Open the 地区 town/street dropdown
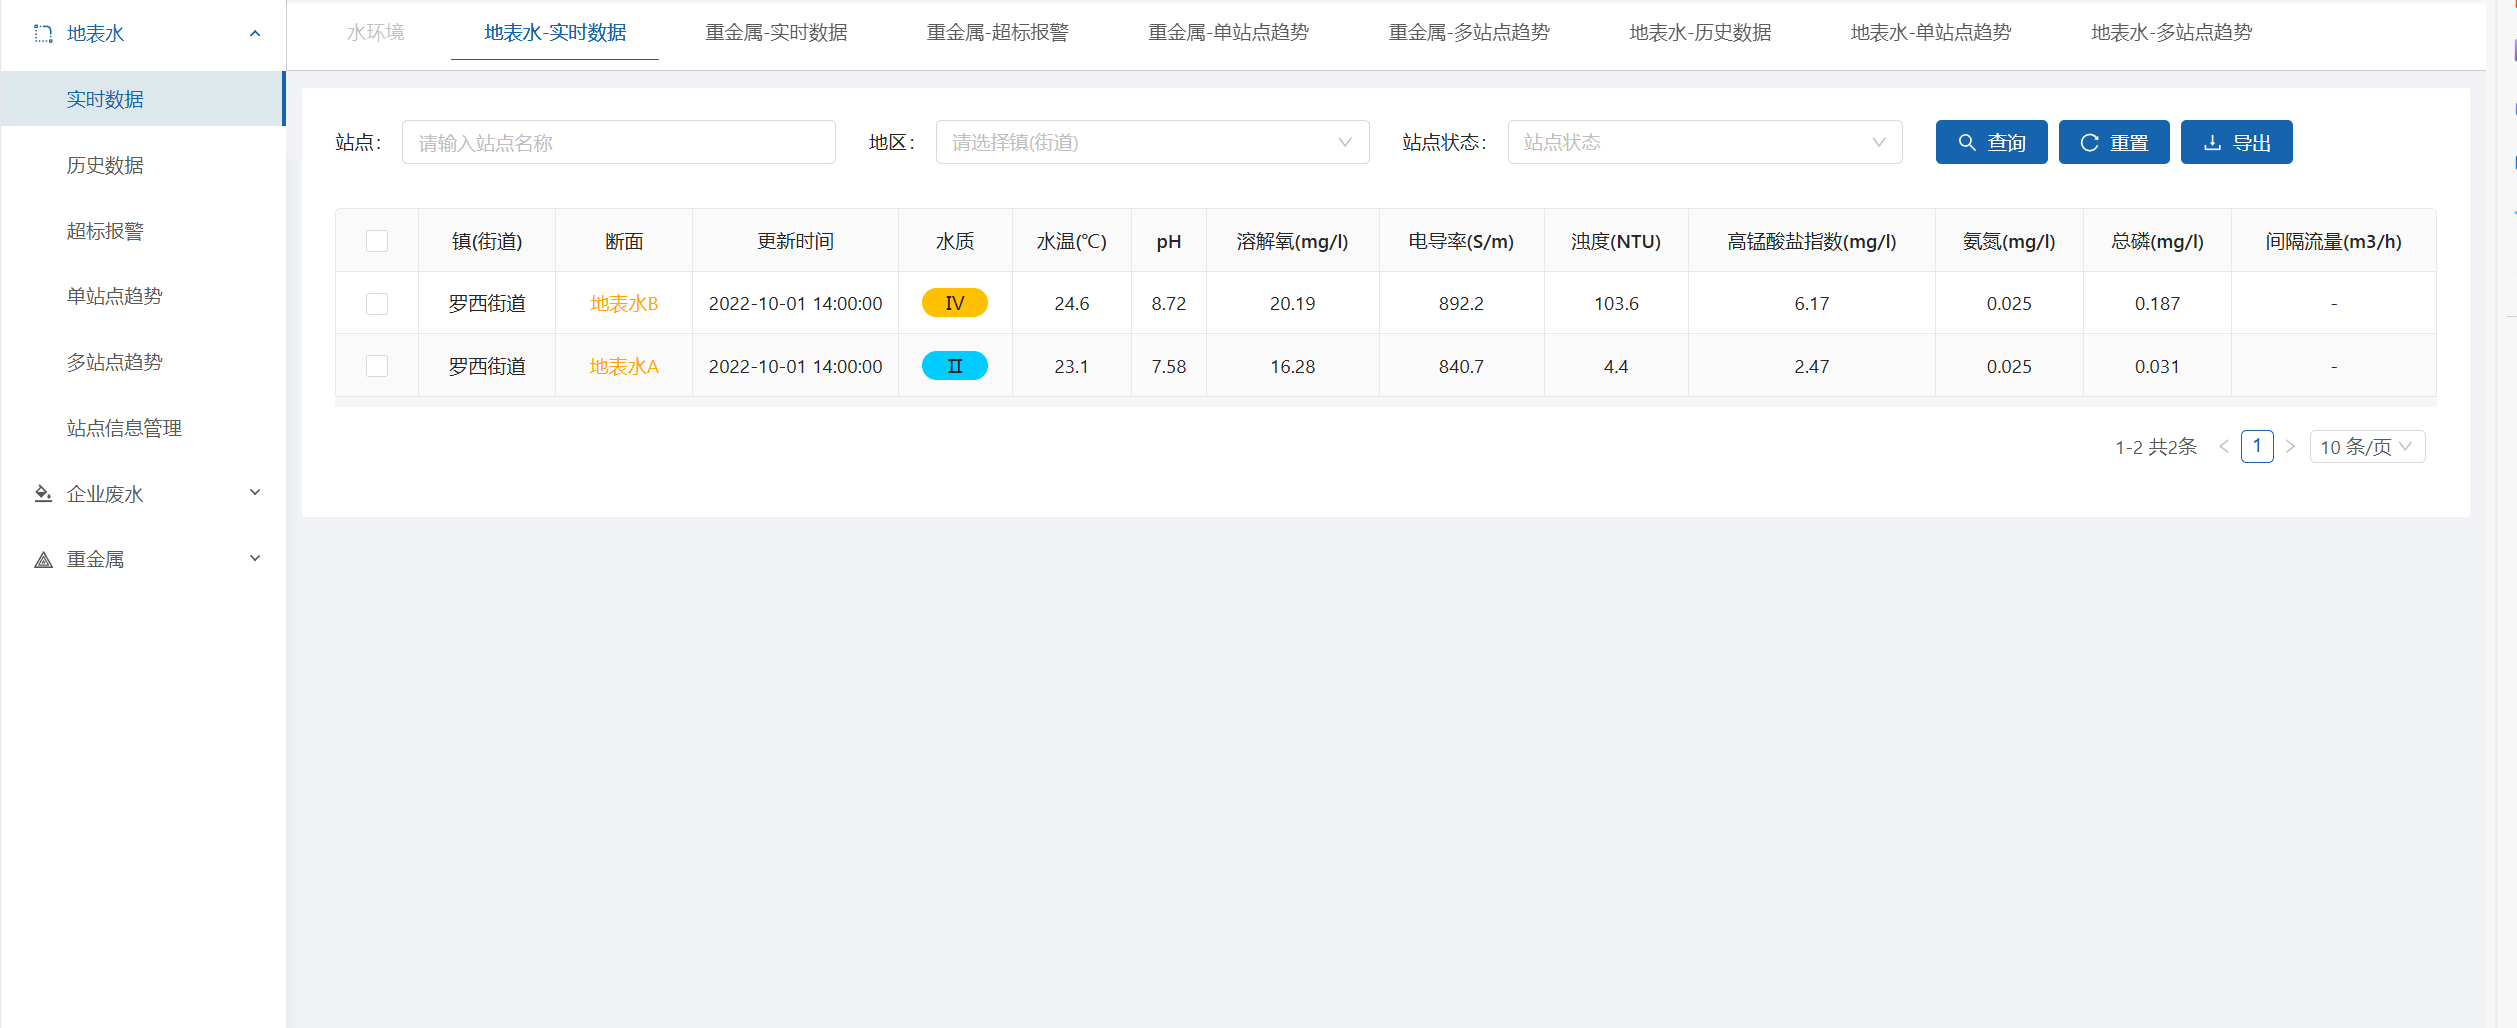 point(1152,142)
